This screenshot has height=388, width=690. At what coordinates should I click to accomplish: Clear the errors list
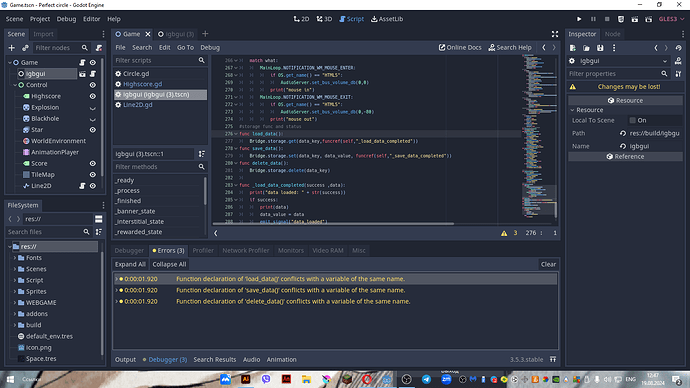[x=548, y=264]
